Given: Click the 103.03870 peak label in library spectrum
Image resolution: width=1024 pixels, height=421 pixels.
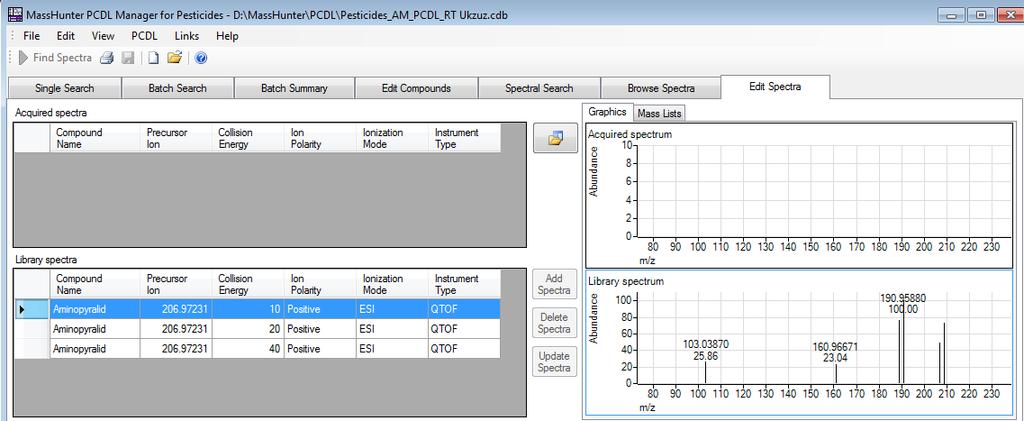Looking at the screenshot, I should (705, 347).
